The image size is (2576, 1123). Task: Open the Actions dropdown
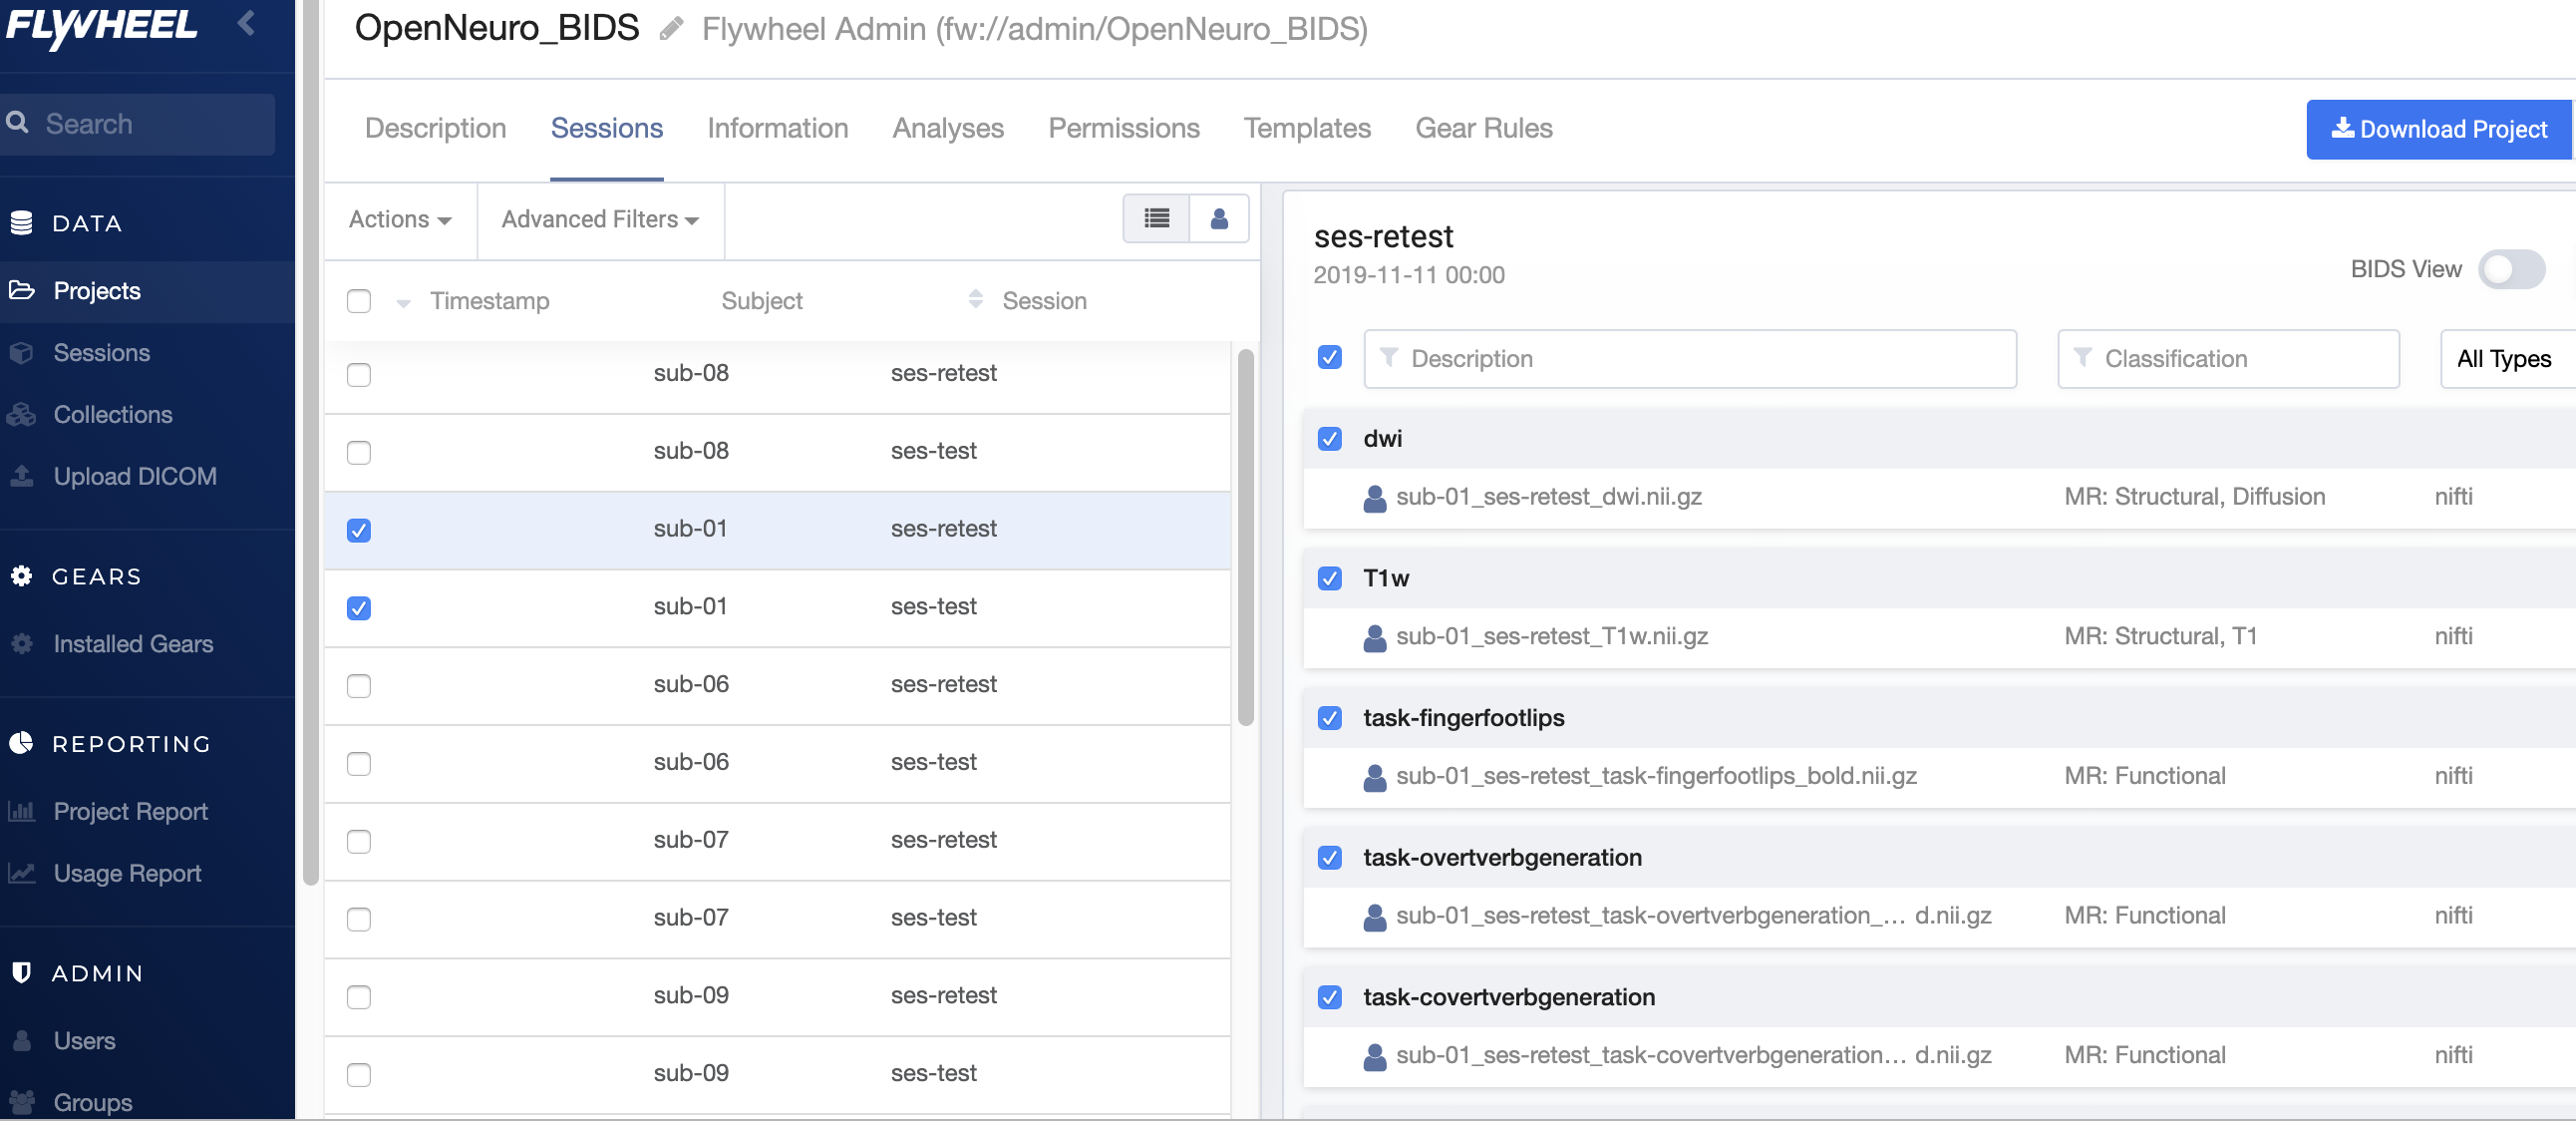tap(400, 219)
